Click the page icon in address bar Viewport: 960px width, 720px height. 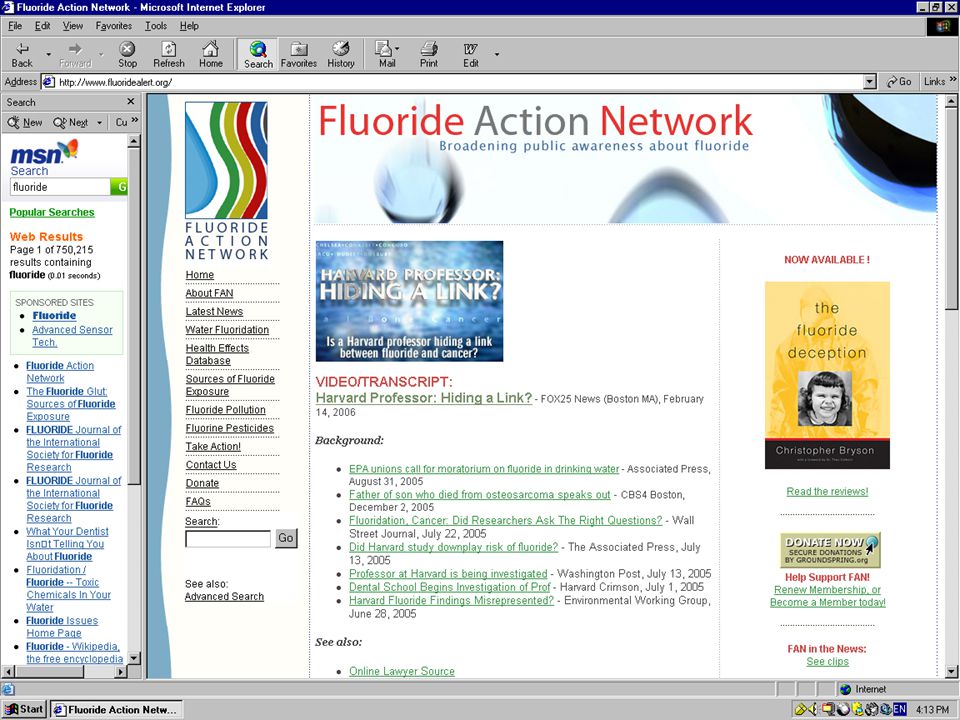click(x=48, y=82)
